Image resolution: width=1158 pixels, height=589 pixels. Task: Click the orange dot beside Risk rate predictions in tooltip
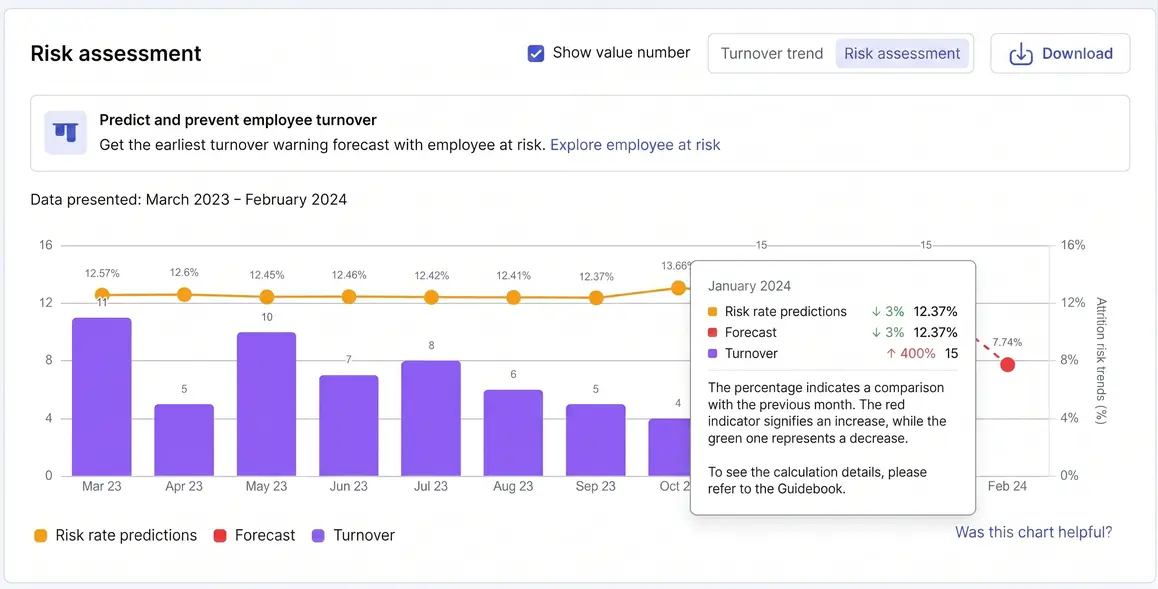pos(713,311)
